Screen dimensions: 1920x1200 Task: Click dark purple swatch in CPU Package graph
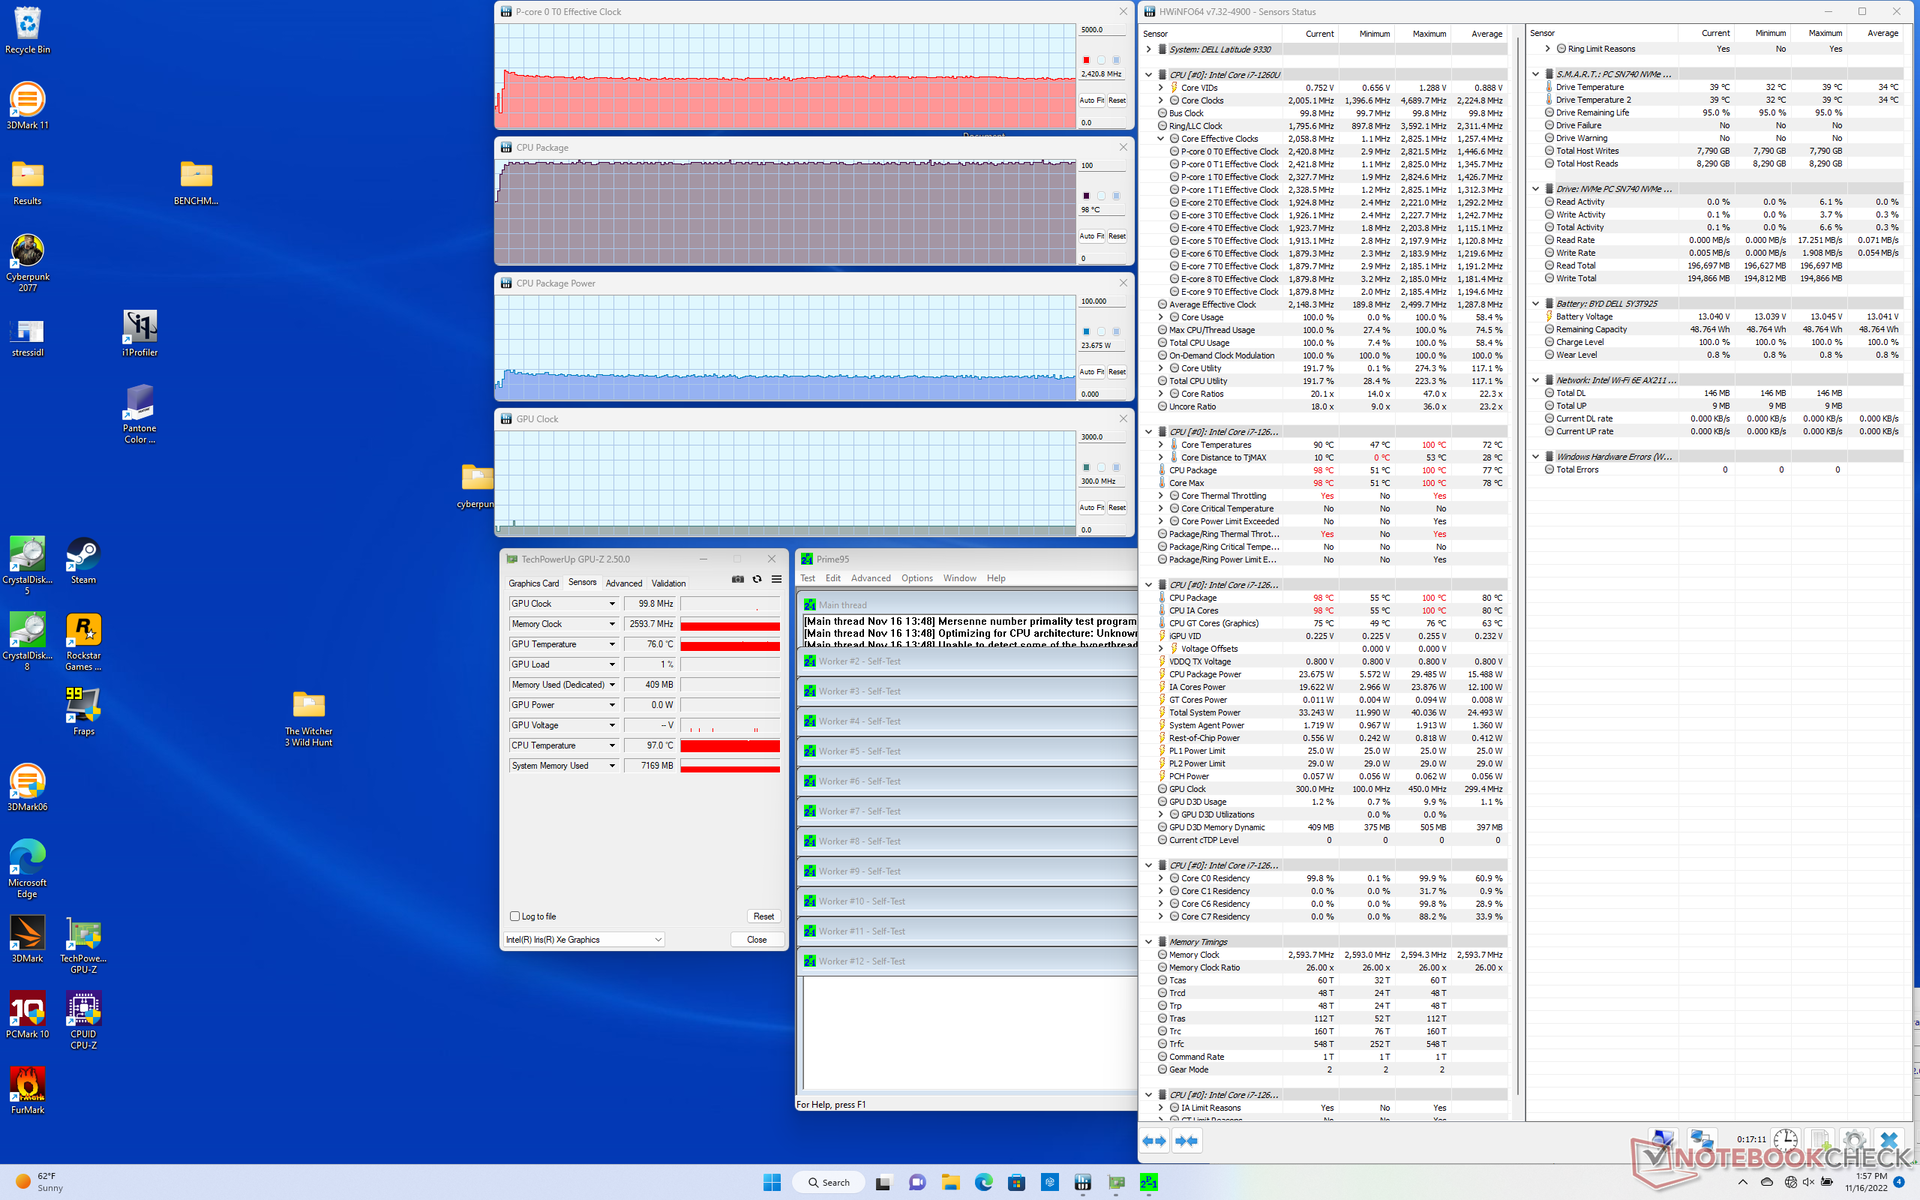coord(1086,196)
